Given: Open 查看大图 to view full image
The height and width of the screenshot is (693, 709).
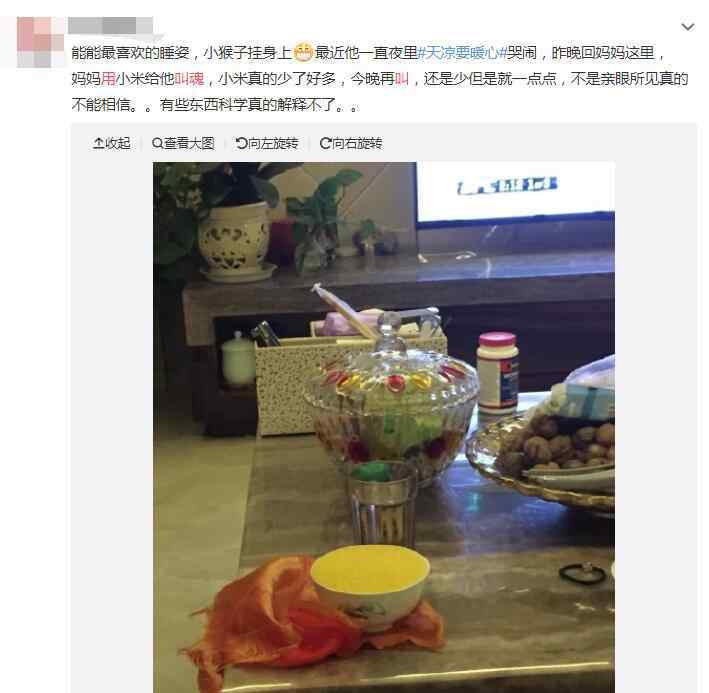Looking at the screenshot, I should [183, 143].
